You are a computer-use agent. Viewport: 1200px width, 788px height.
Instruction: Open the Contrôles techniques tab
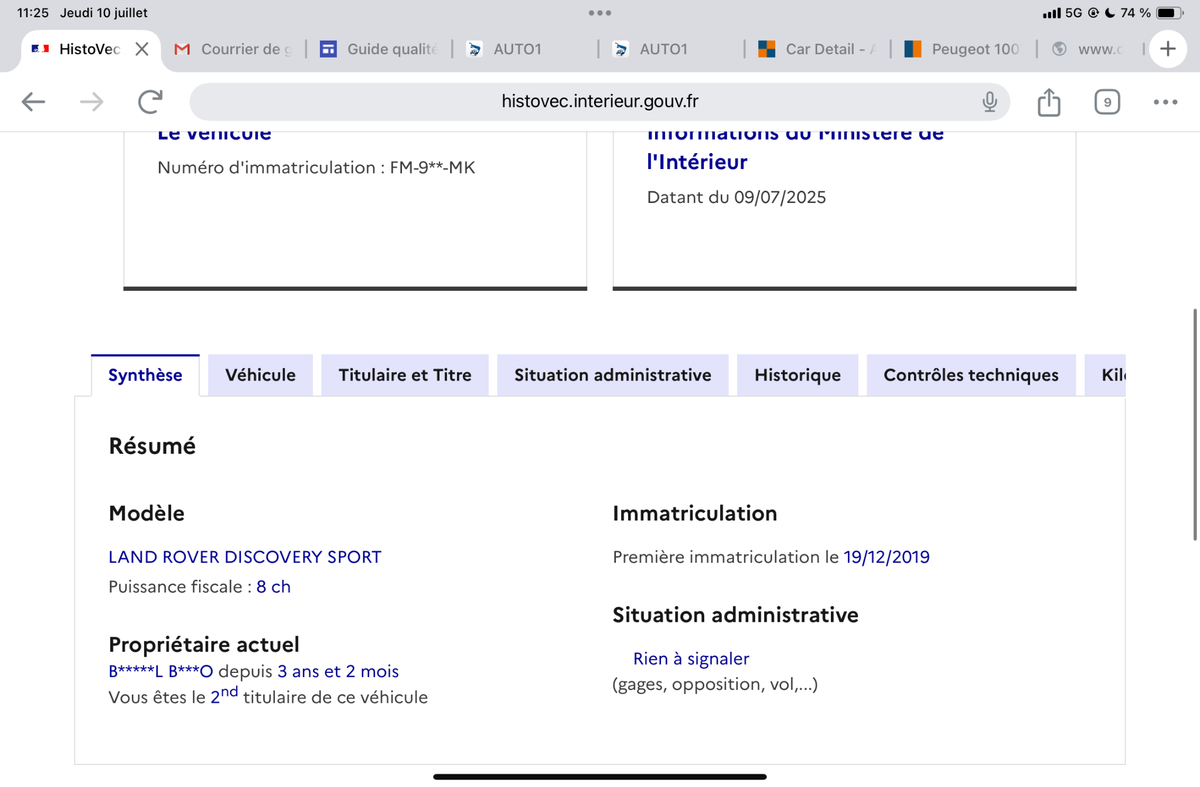(x=971, y=375)
